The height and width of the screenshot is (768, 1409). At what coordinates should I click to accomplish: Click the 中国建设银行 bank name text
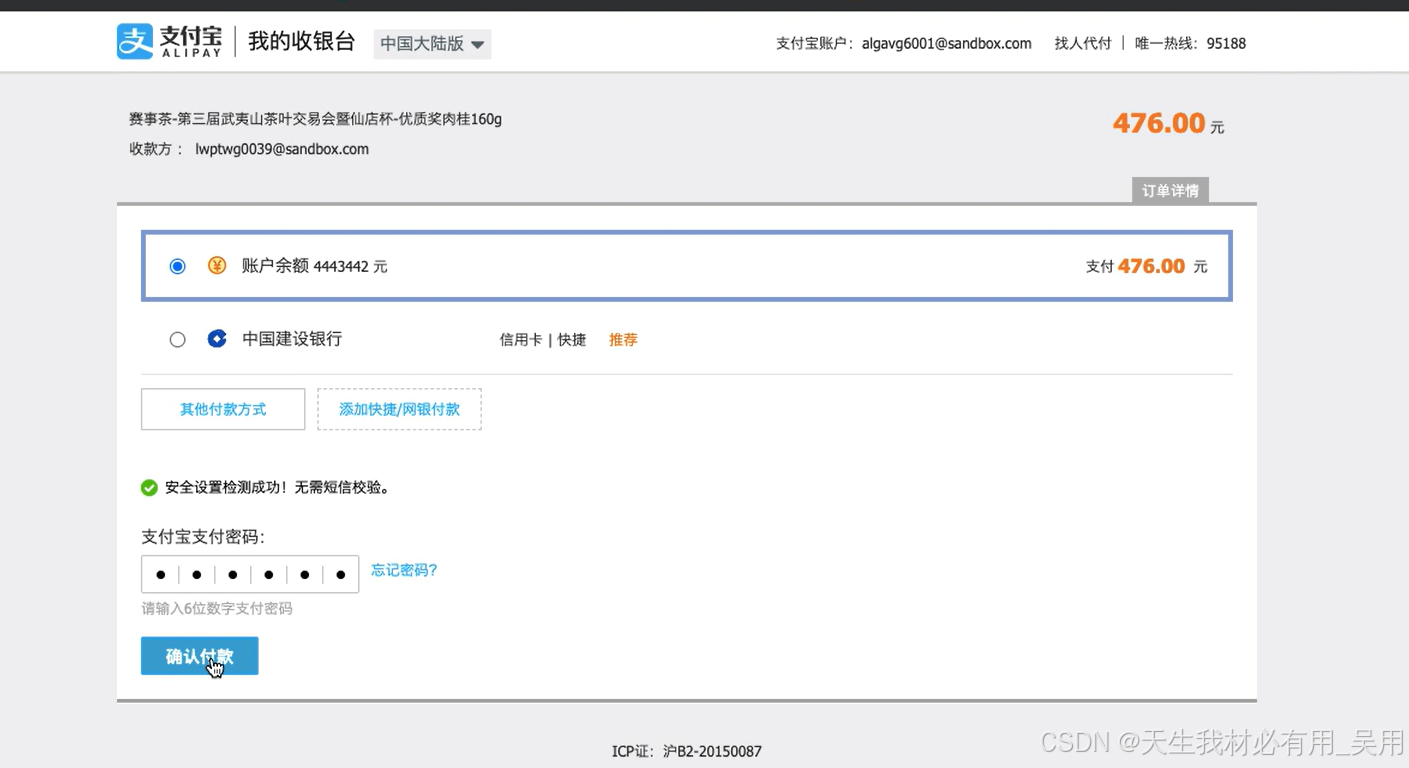click(292, 339)
